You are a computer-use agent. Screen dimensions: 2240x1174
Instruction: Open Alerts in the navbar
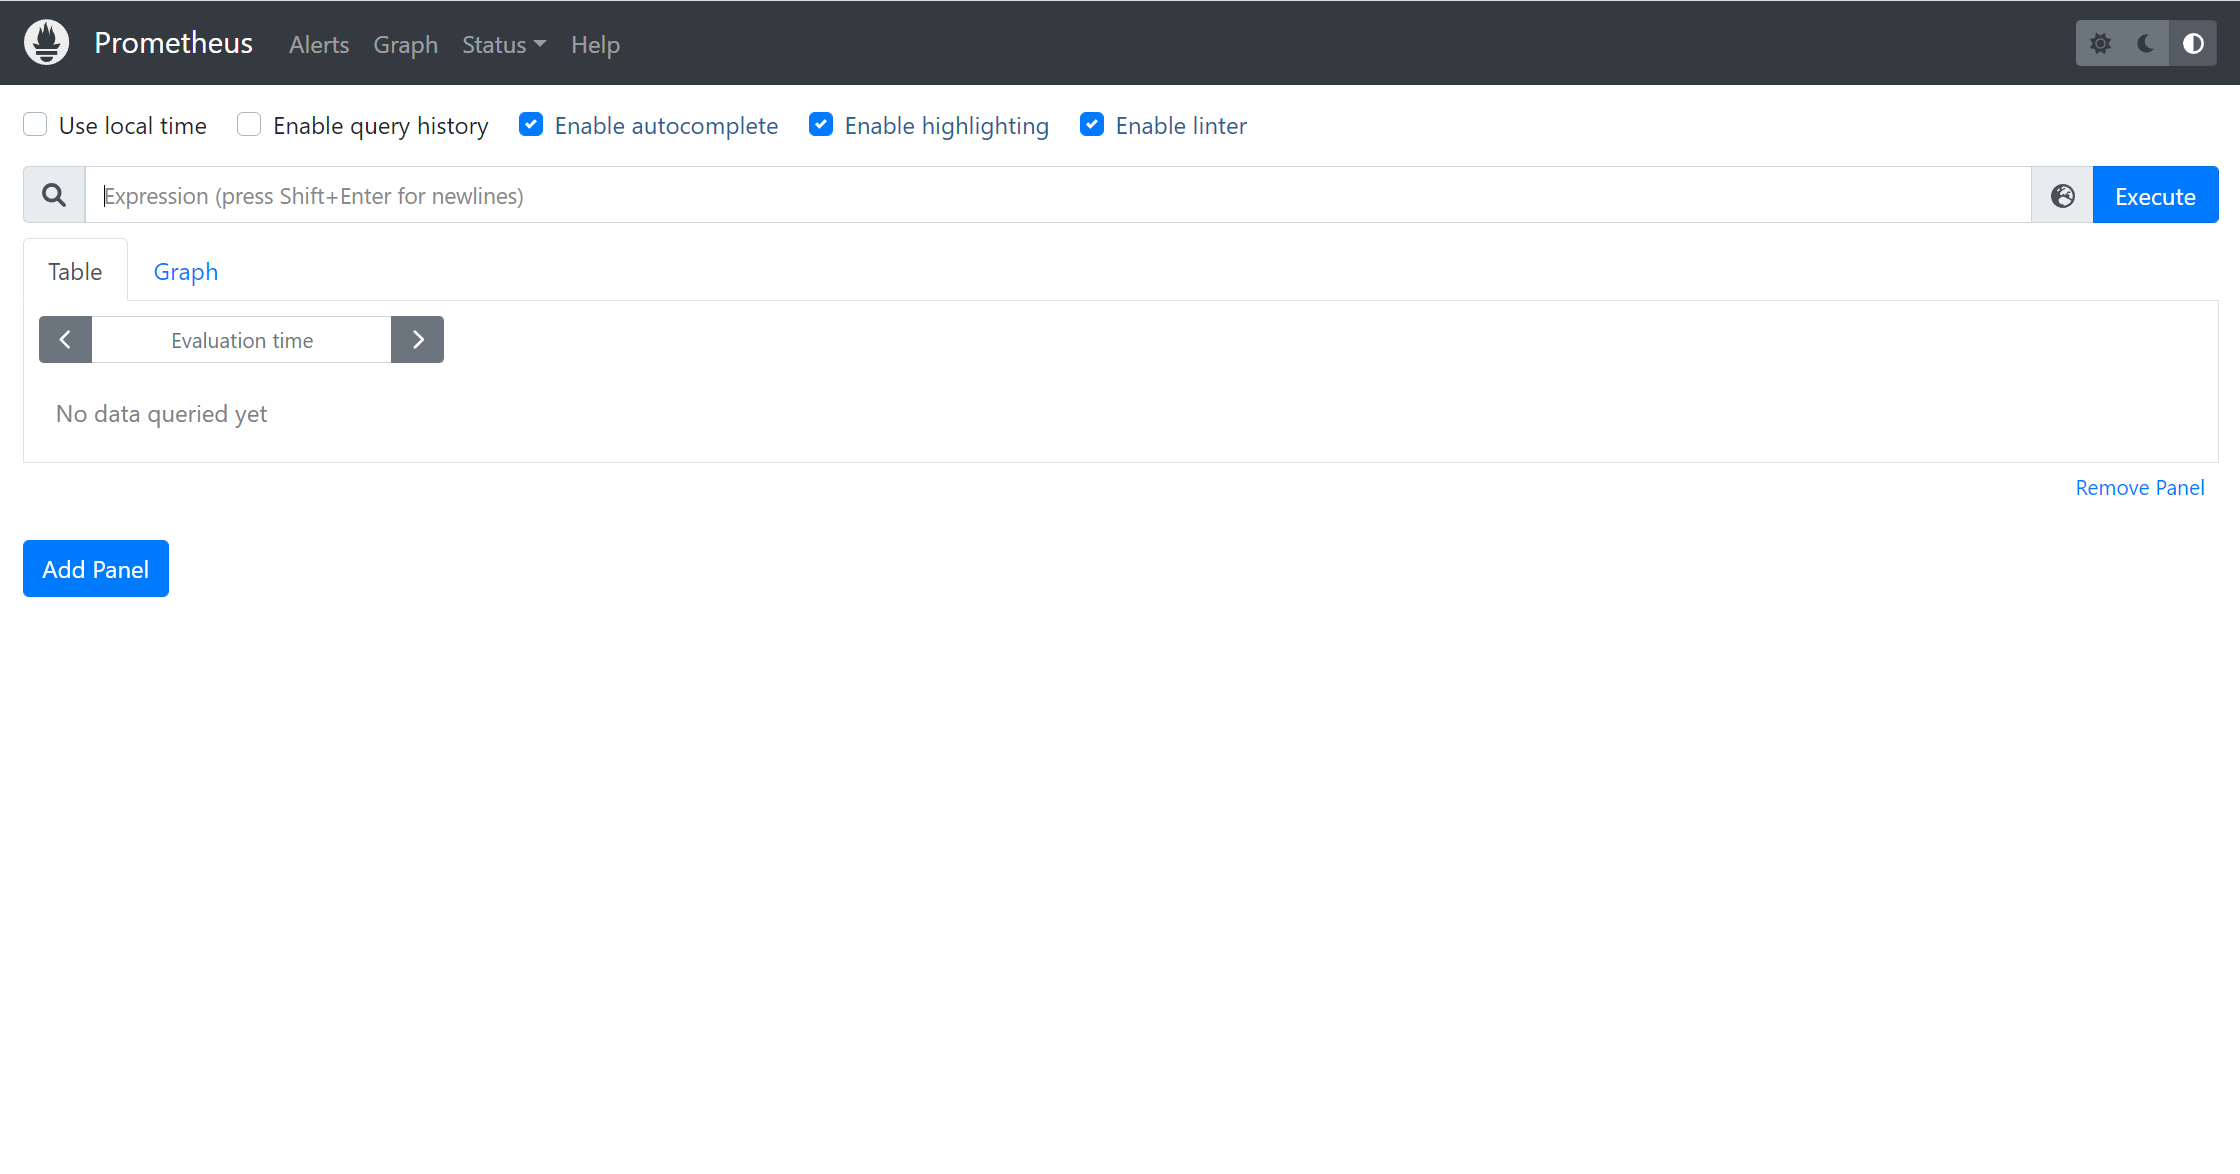(319, 45)
